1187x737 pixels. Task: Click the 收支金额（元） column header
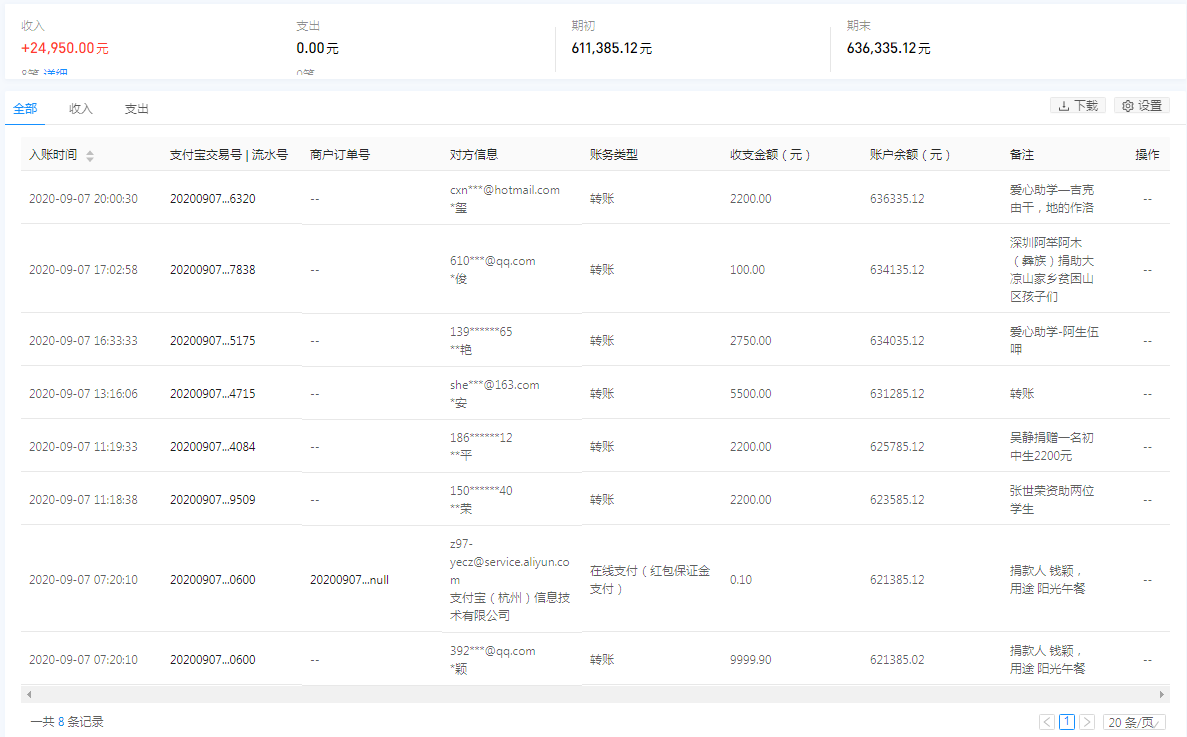click(x=771, y=154)
